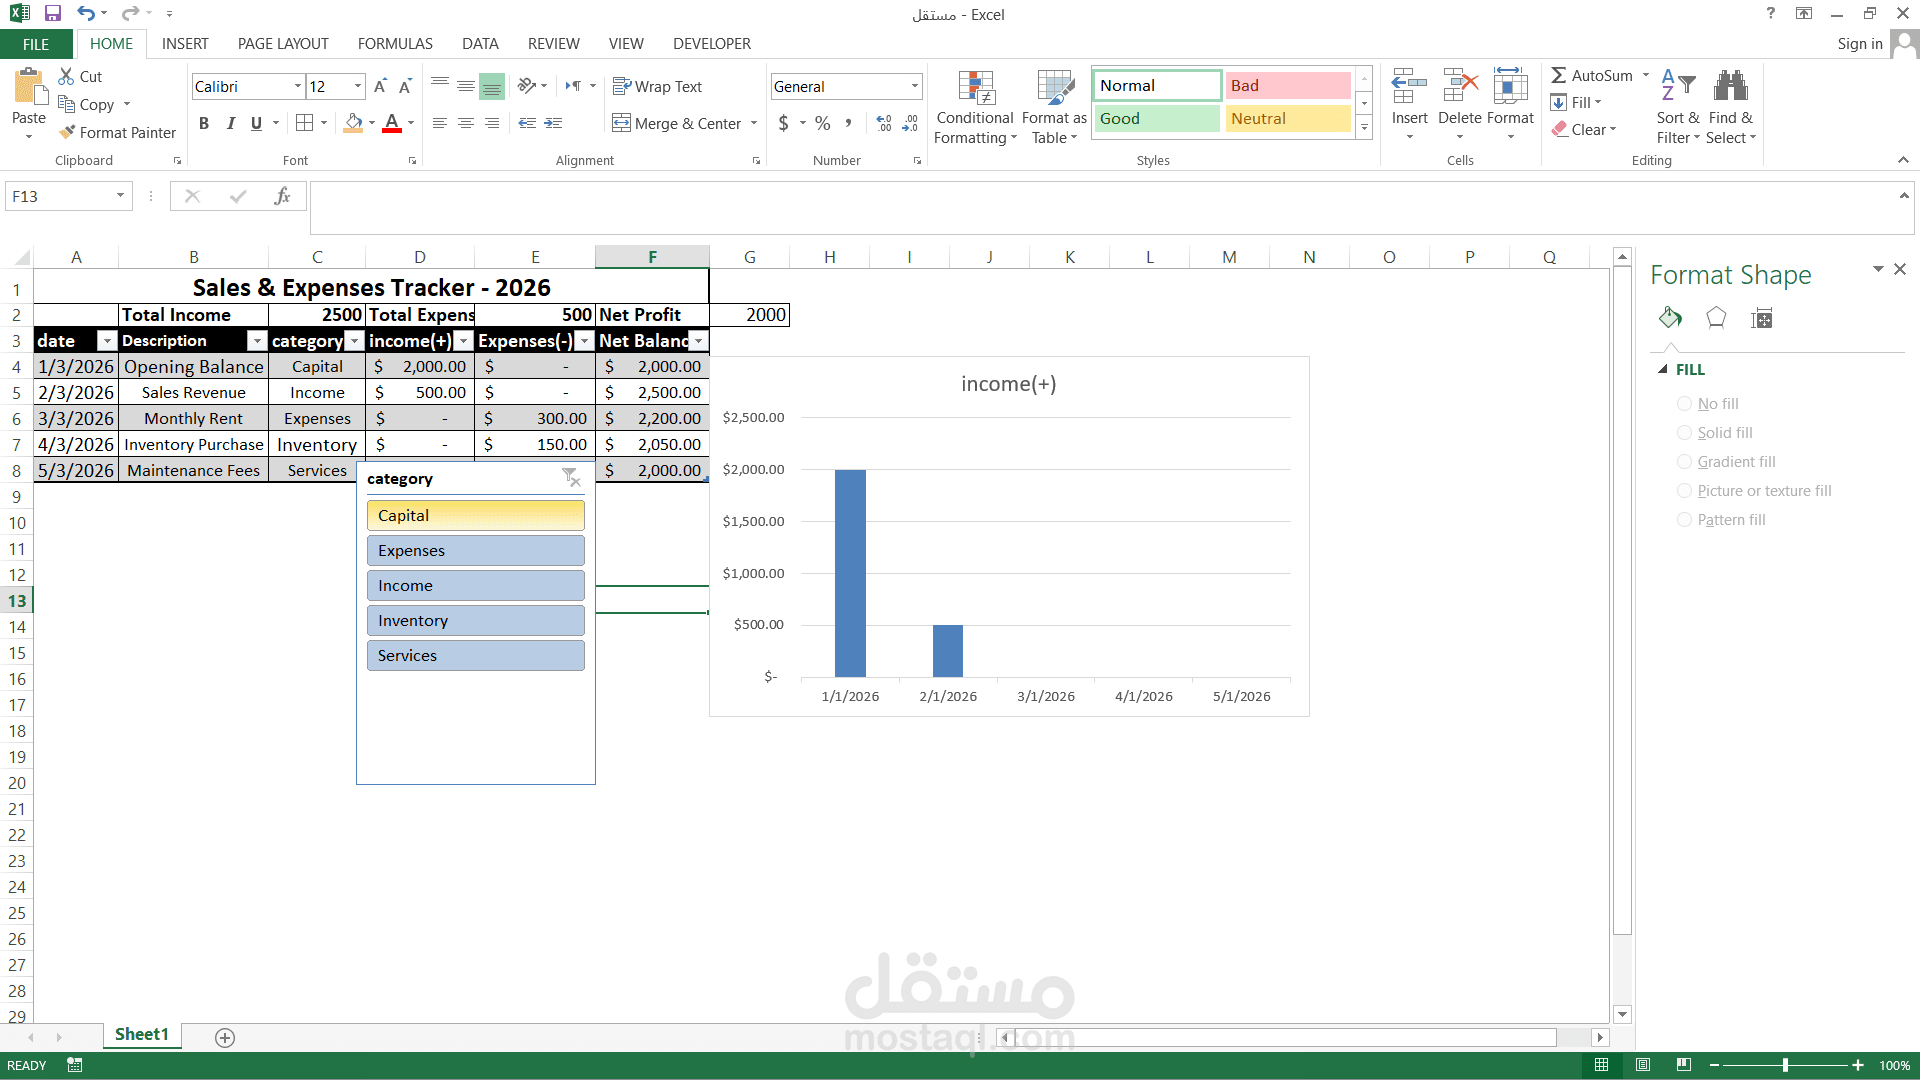Viewport: 1920px width, 1080px height.
Task: Add a new sheet with plus icon
Action: [225, 1037]
